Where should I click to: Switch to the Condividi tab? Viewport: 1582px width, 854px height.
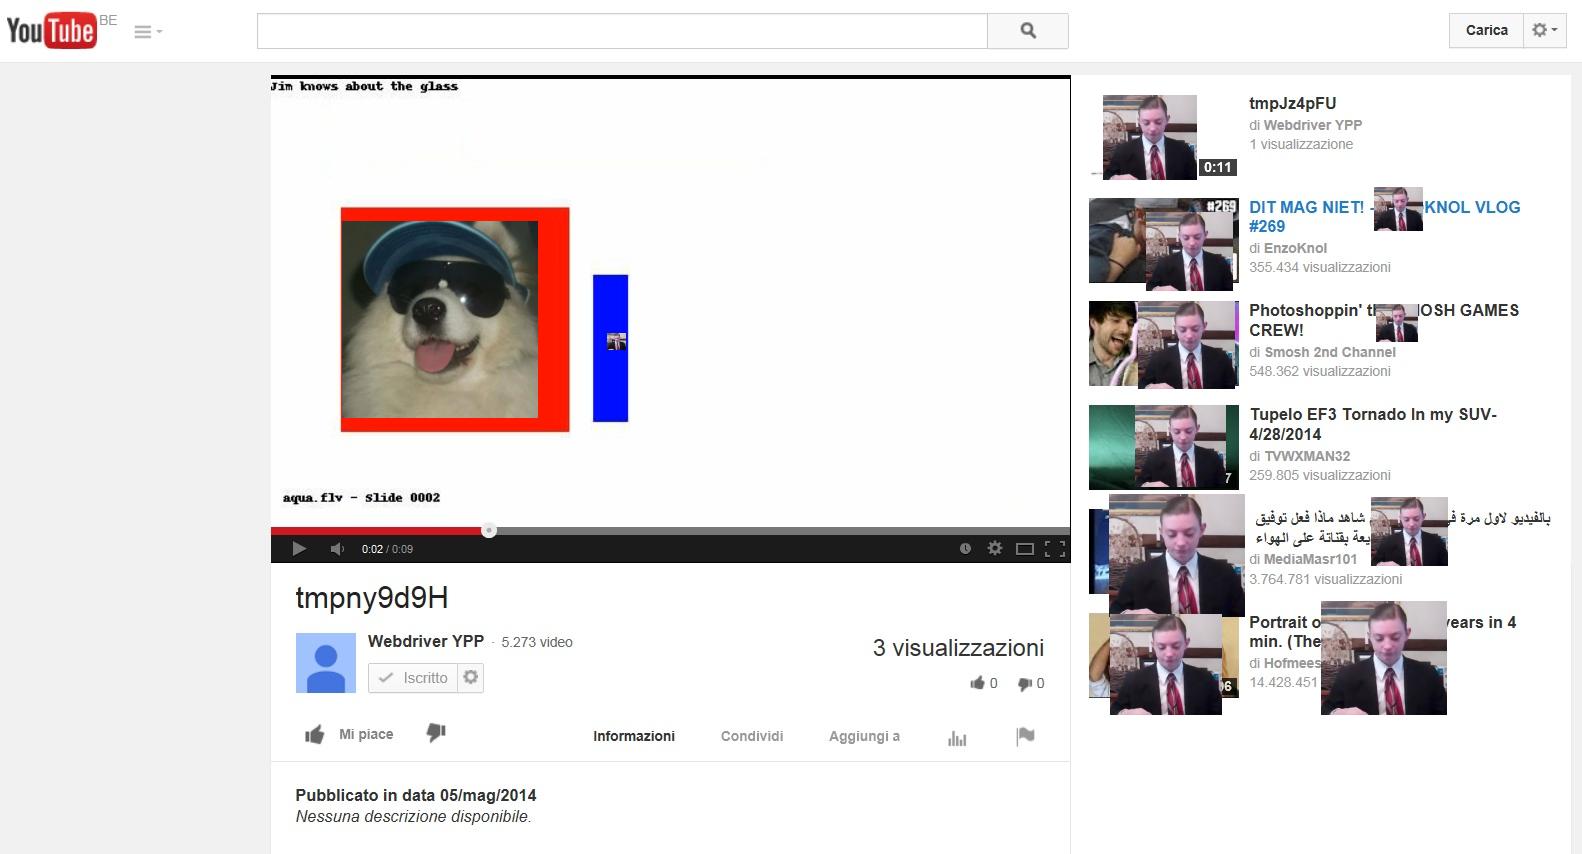pos(752,736)
